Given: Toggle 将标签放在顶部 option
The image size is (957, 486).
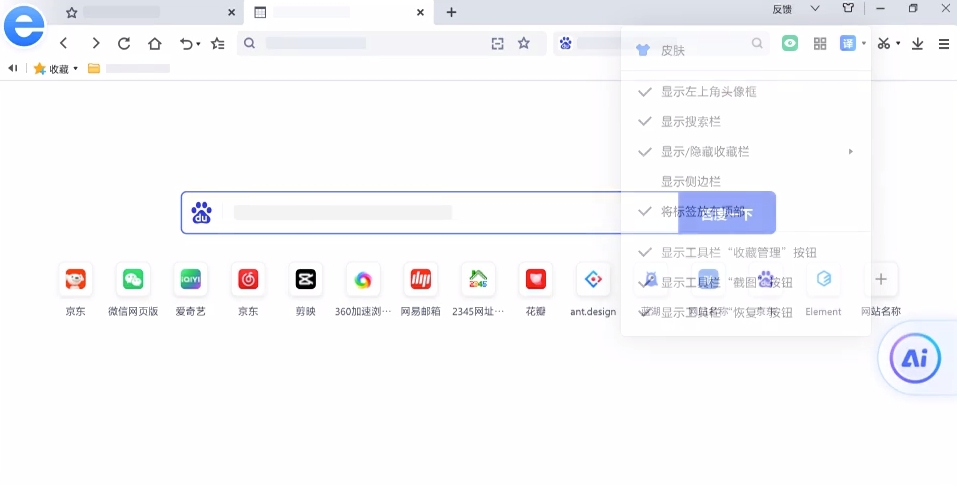Looking at the screenshot, I should [746, 211].
